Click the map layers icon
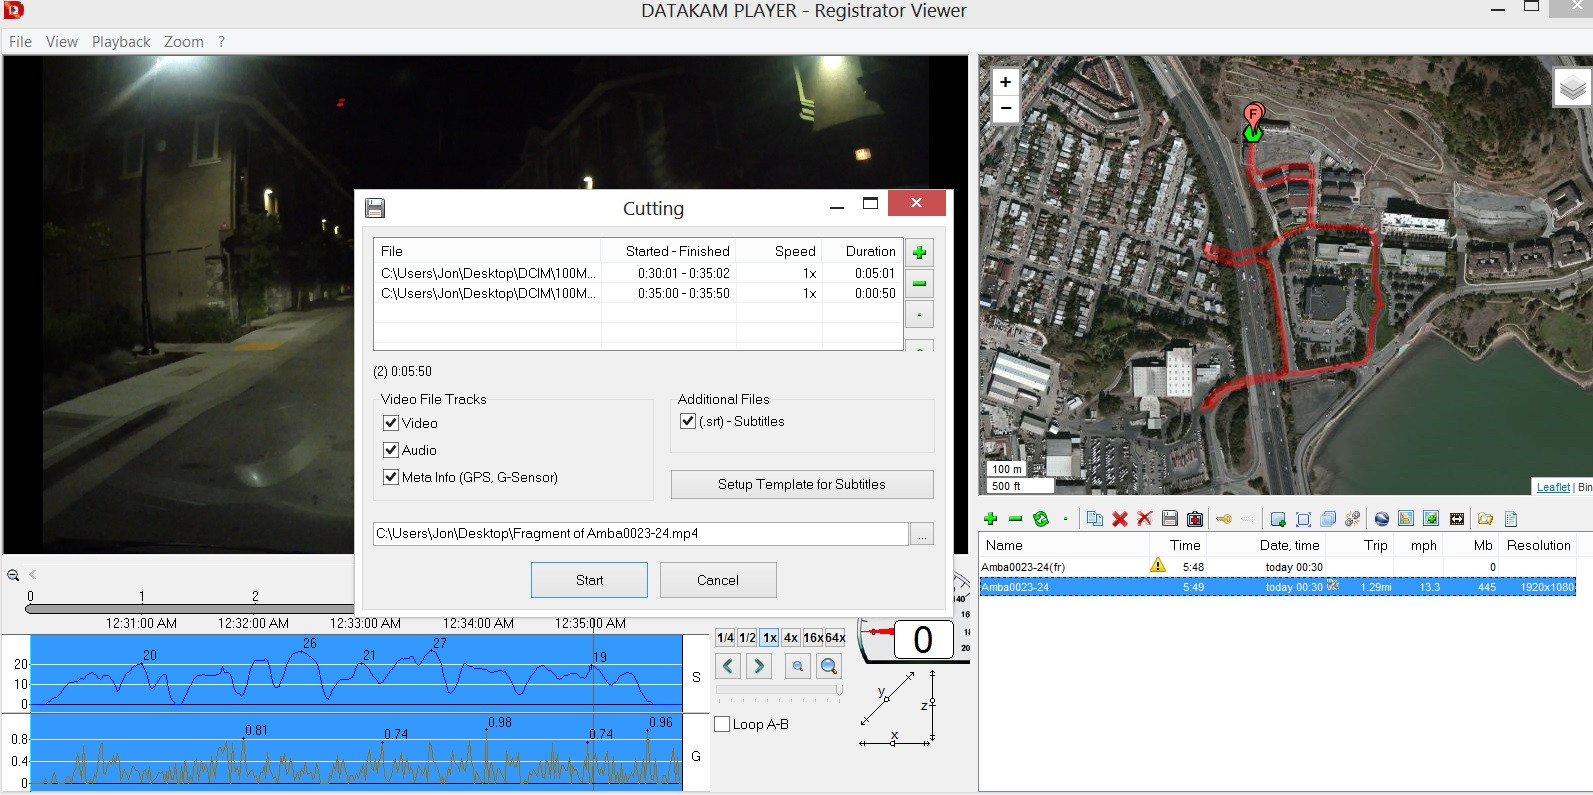Viewport: 1593px width, 795px height. tap(1572, 88)
